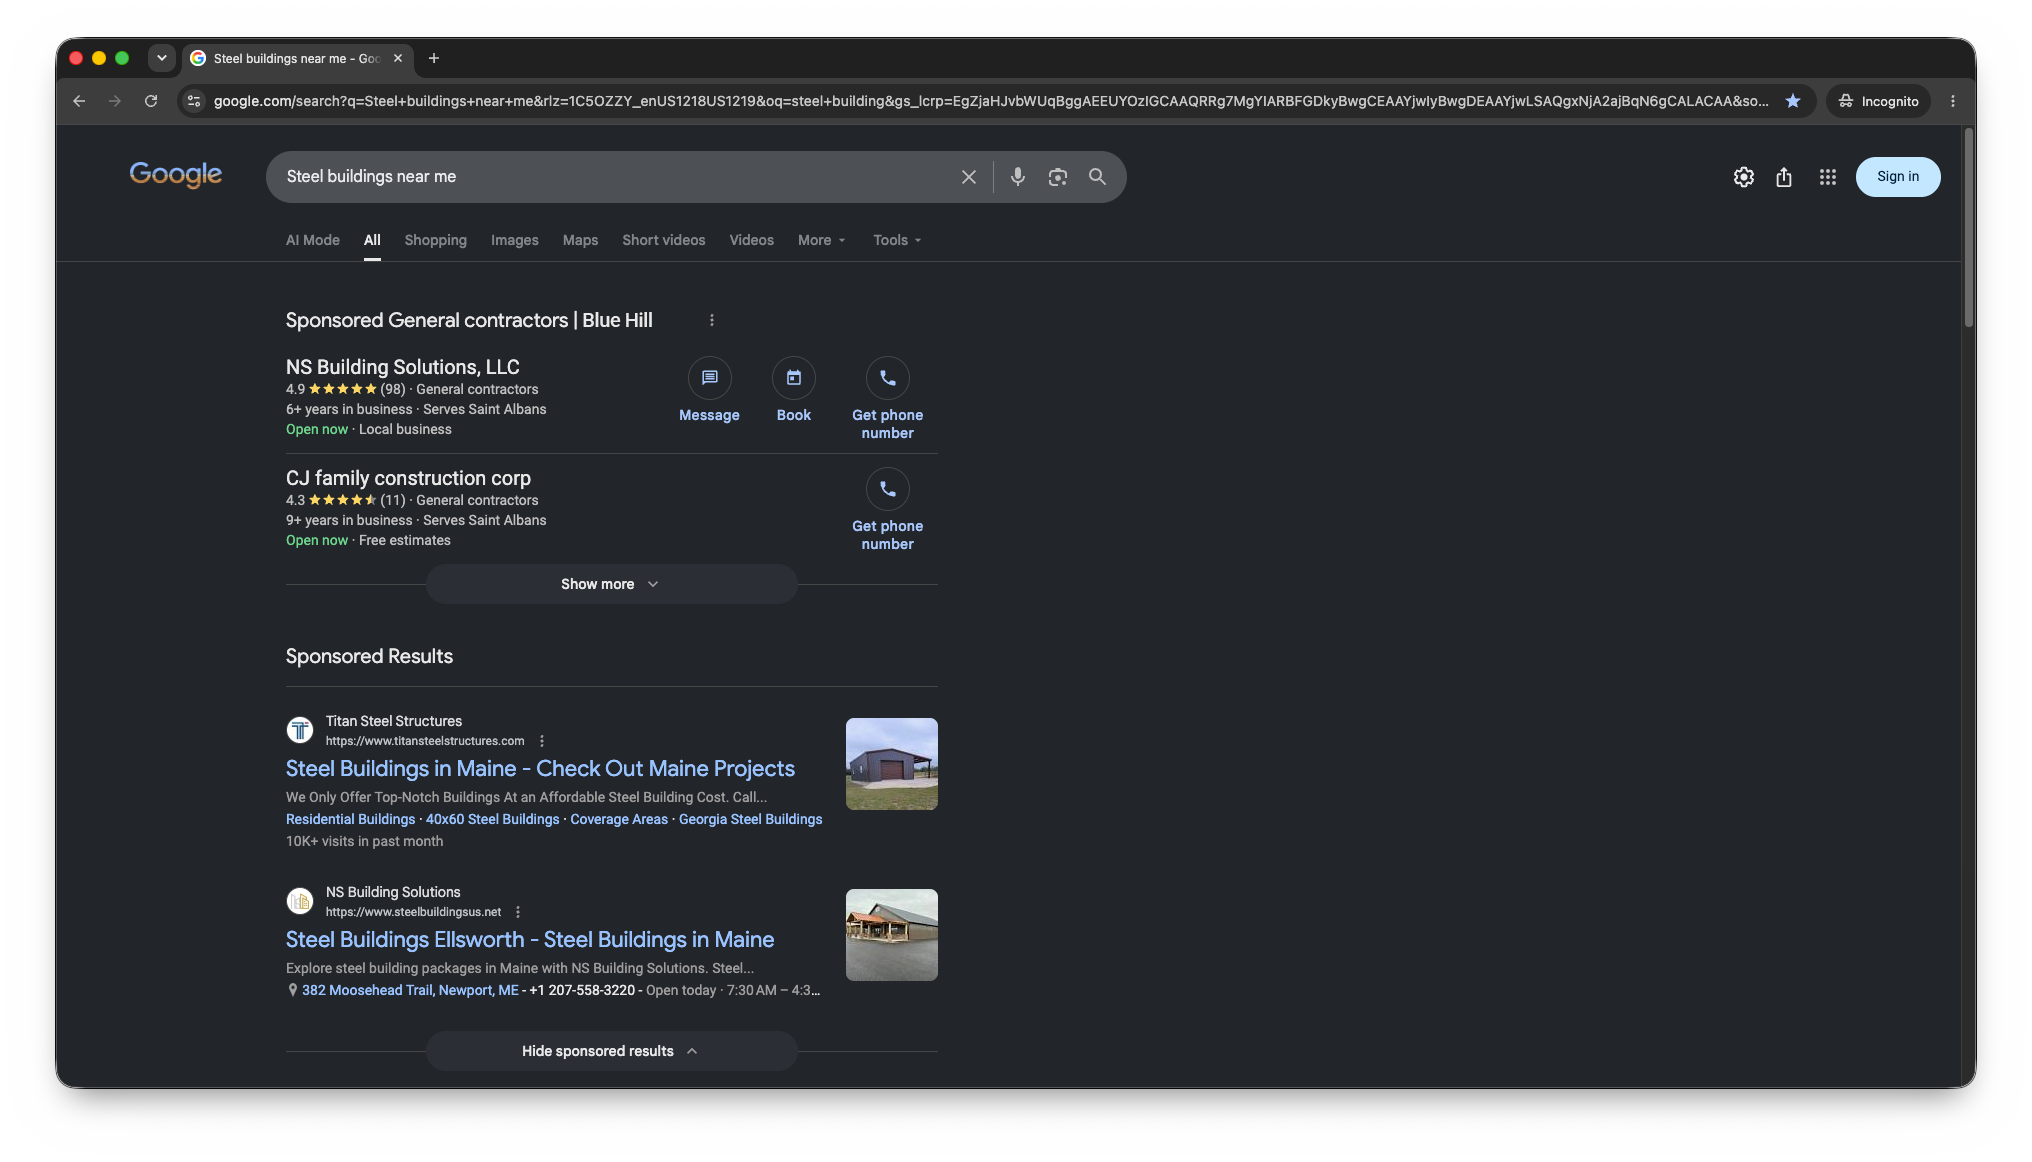The height and width of the screenshot is (1162, 2032).
Task: Click the magnifier search icon
Action: 1097,177
